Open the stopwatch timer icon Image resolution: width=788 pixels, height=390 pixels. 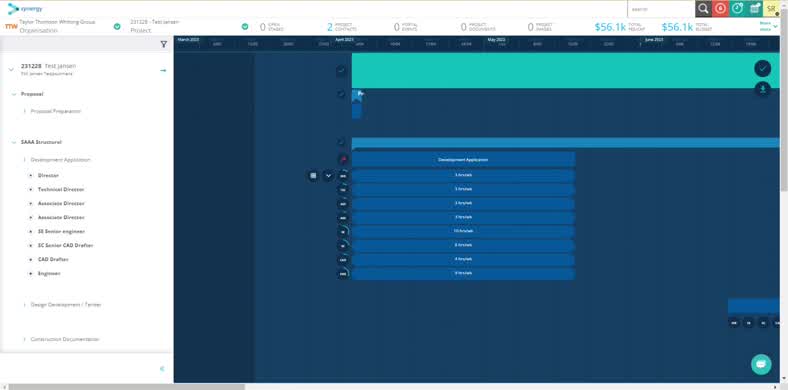(x=737, y=9)
